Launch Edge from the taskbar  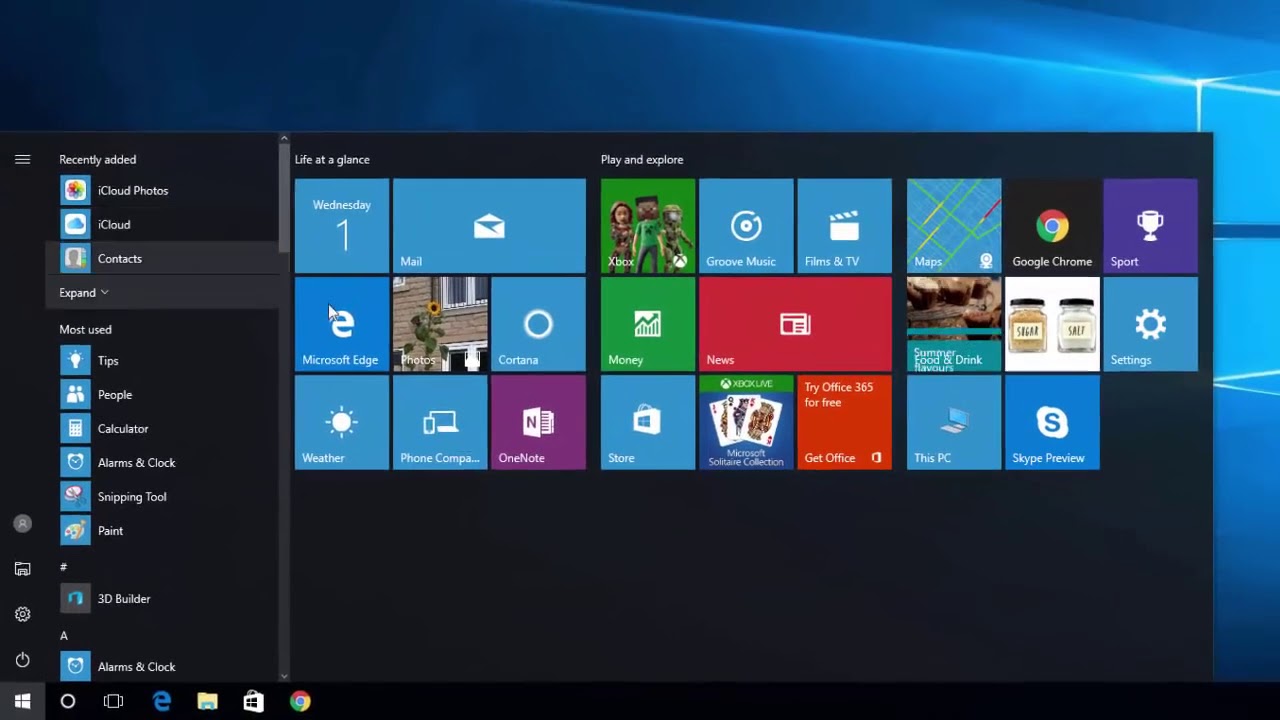tap(161, 701)
